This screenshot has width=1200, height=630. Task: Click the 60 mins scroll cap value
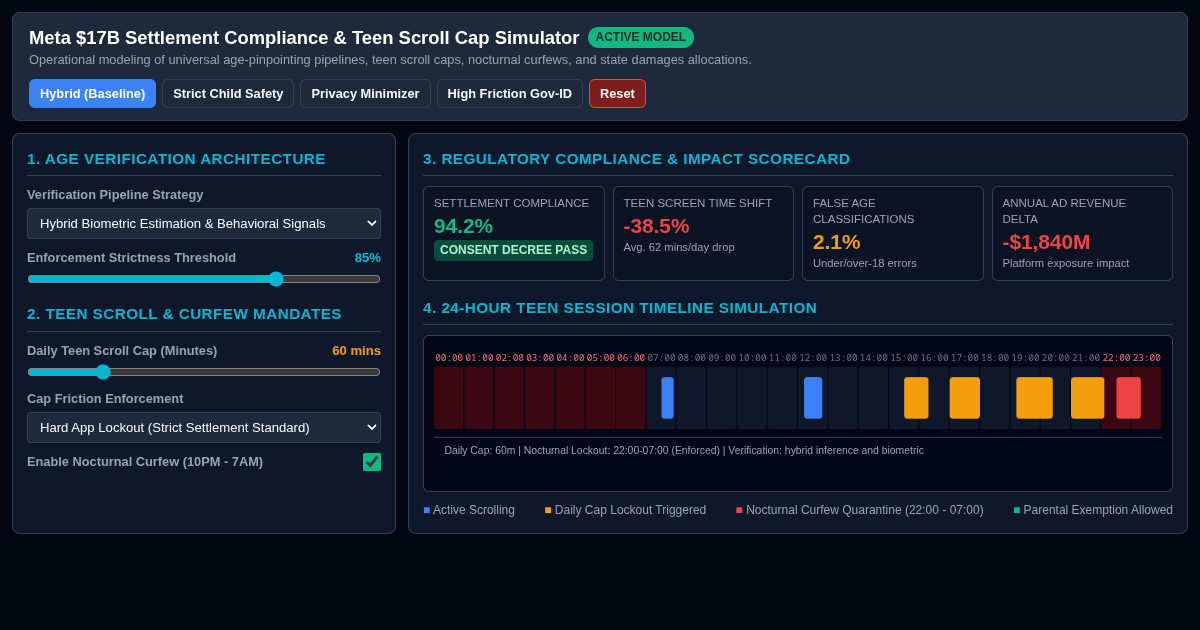point(356,351)
